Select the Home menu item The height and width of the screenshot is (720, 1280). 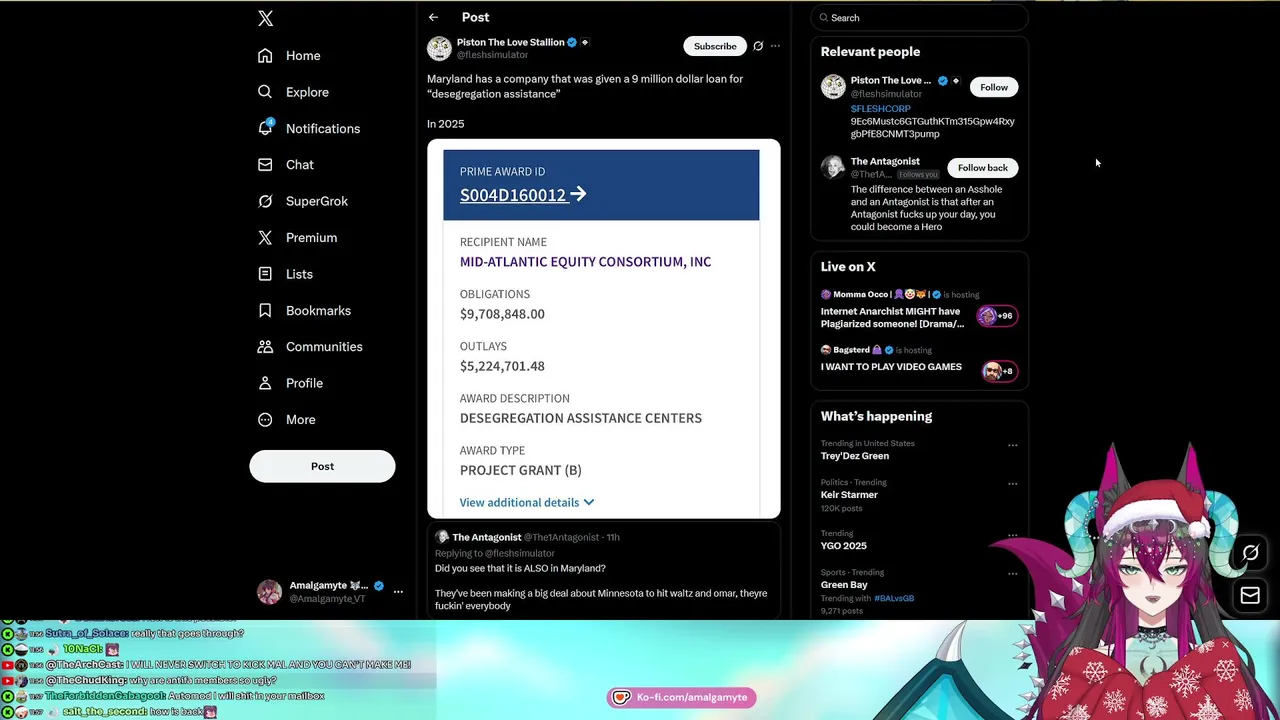click(x=303, y=56)
